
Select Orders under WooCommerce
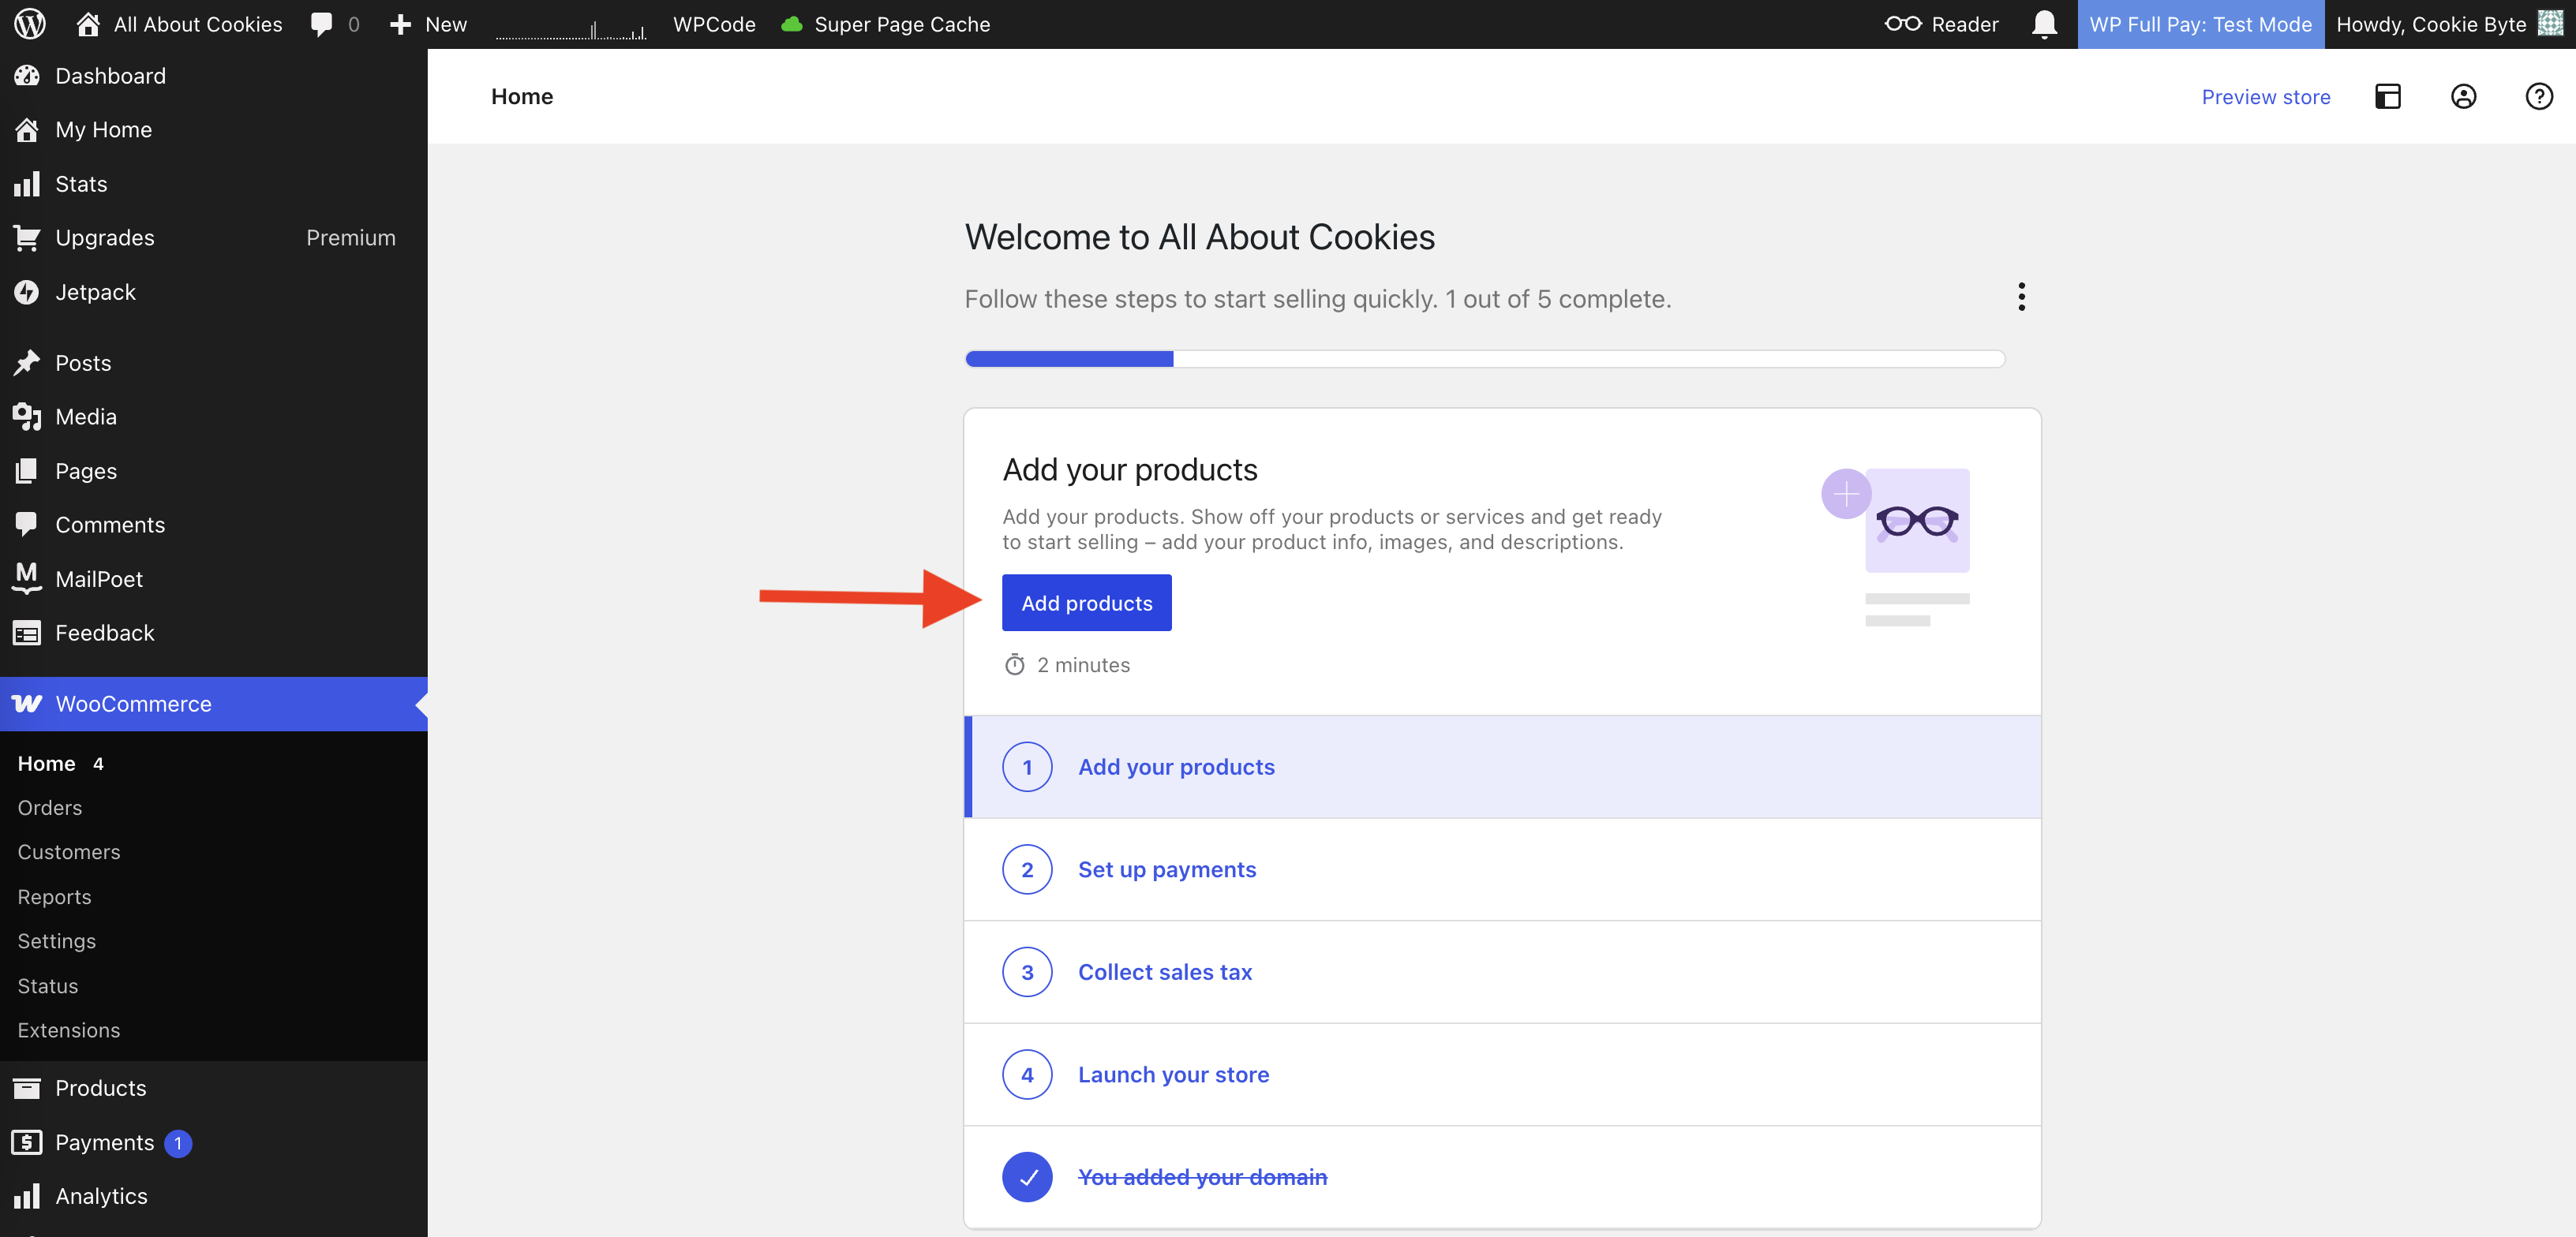pos(49,807)
